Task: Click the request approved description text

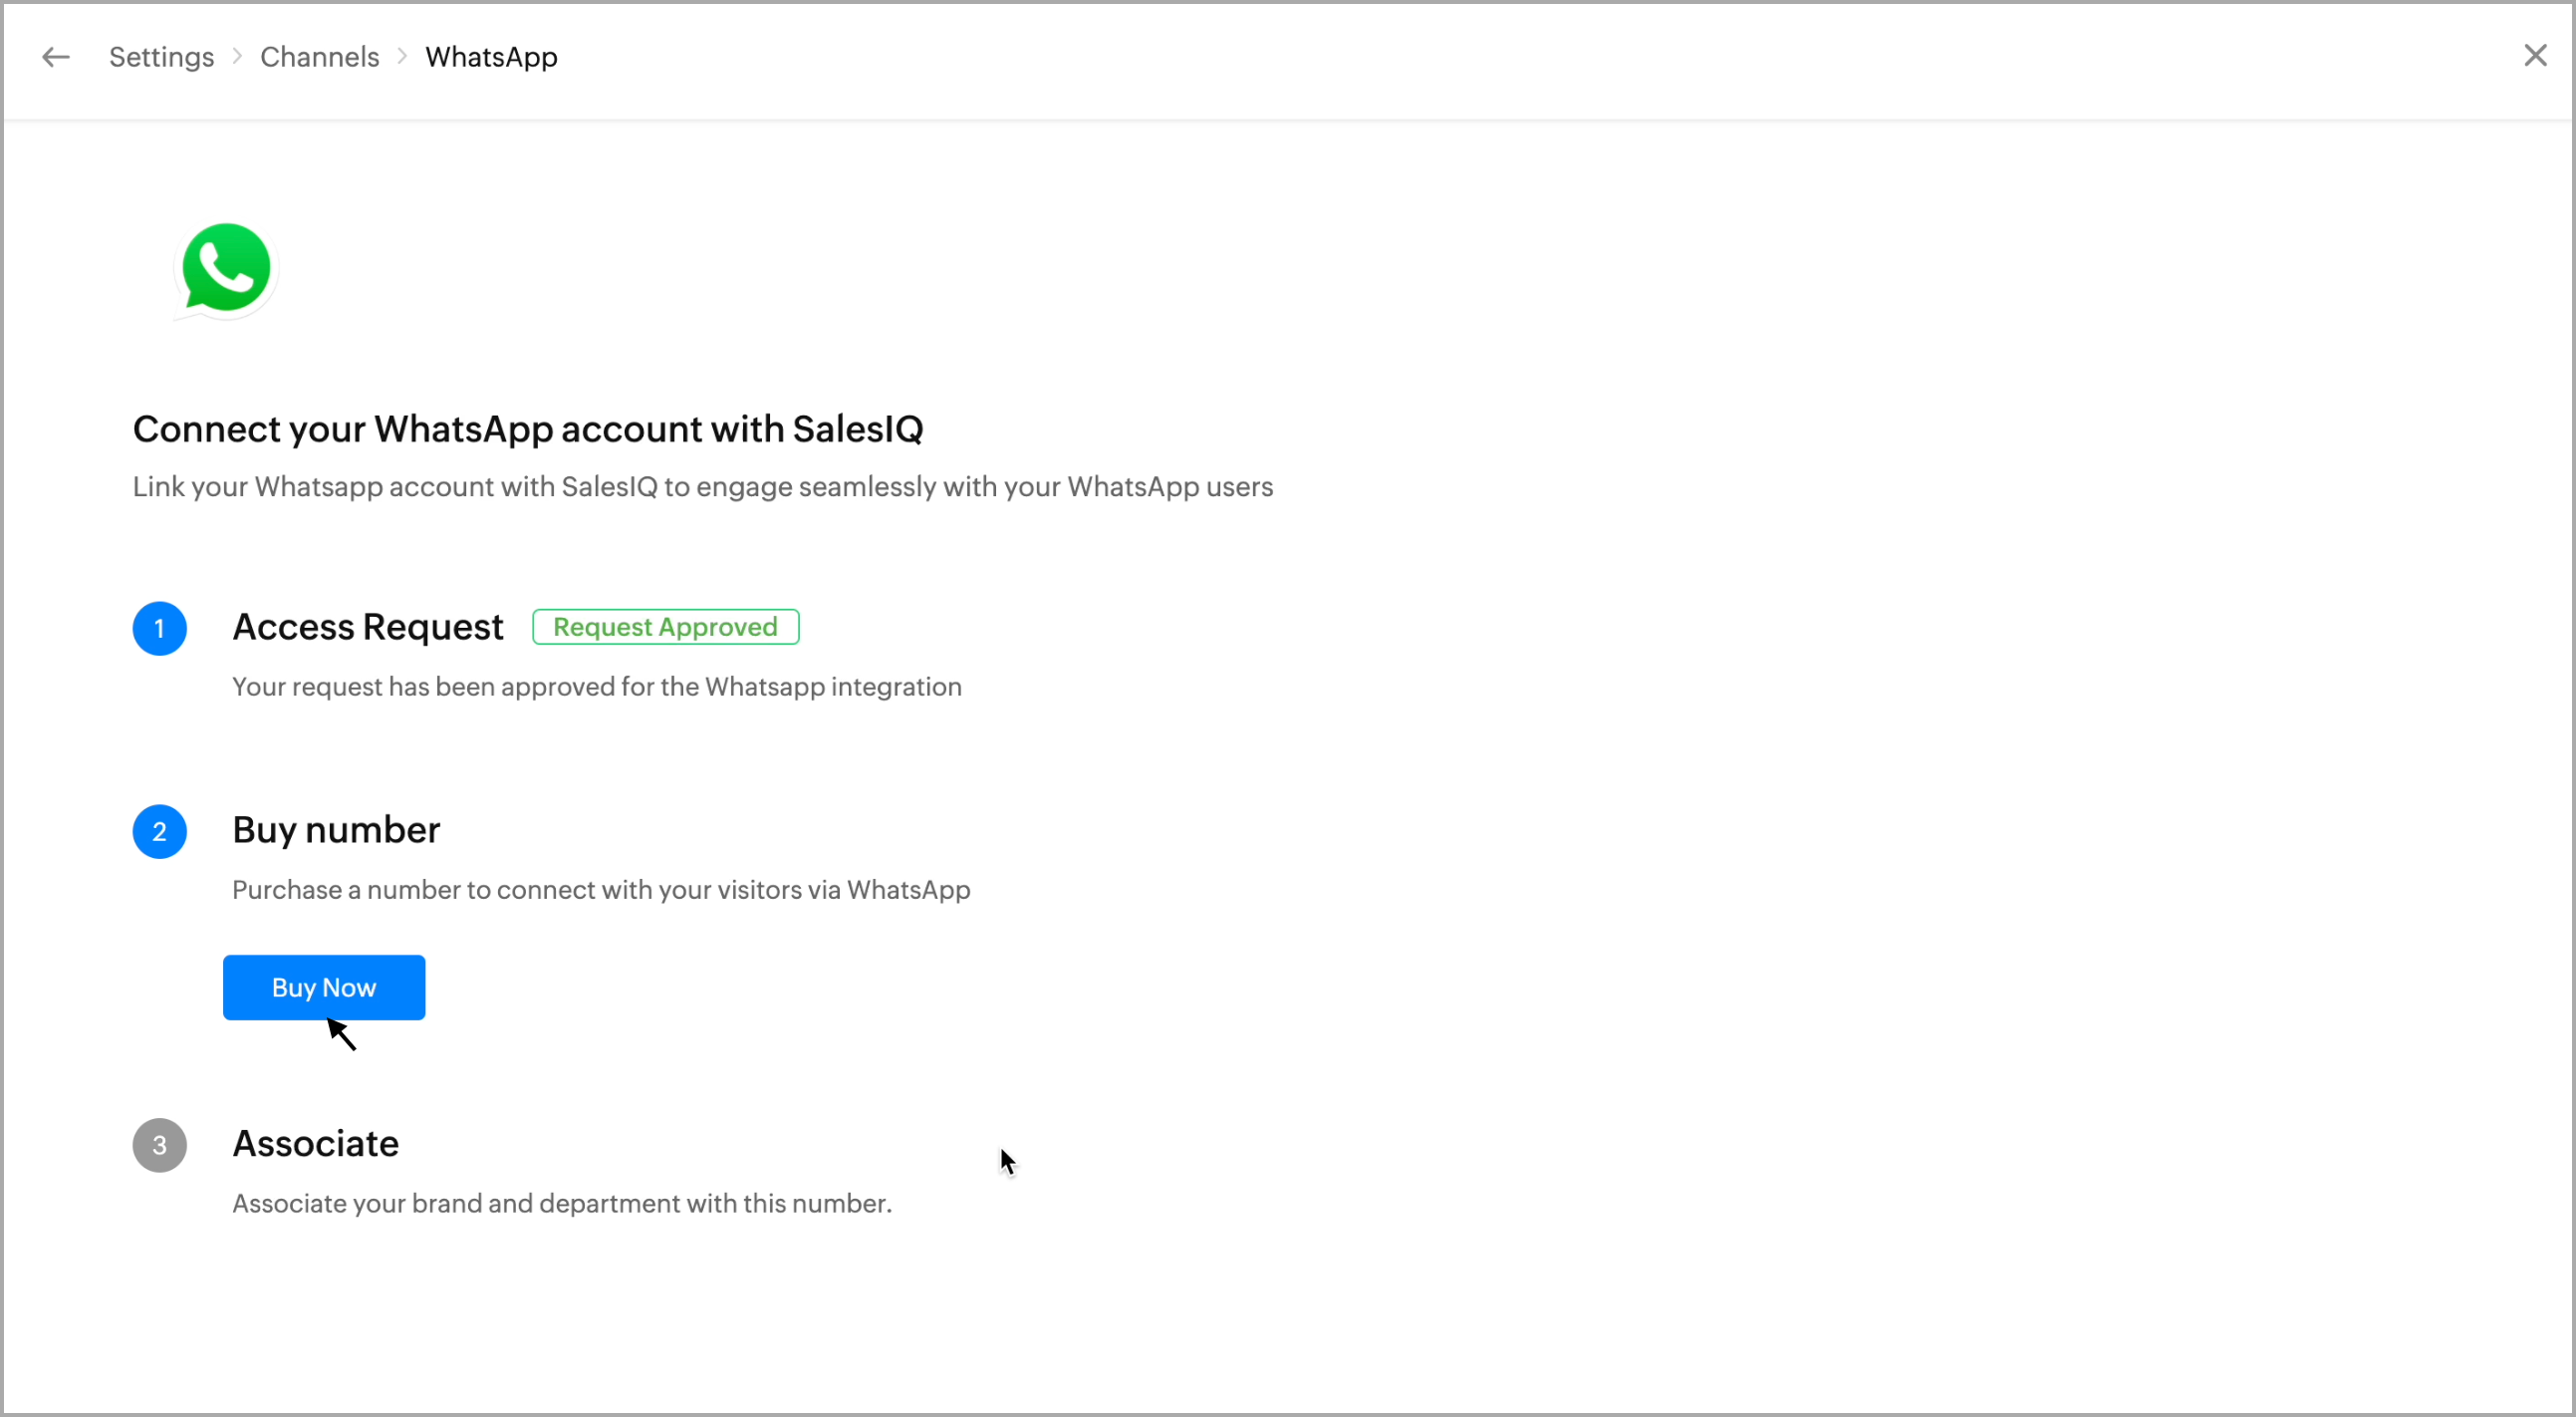Action: click(x=596, y=686)
